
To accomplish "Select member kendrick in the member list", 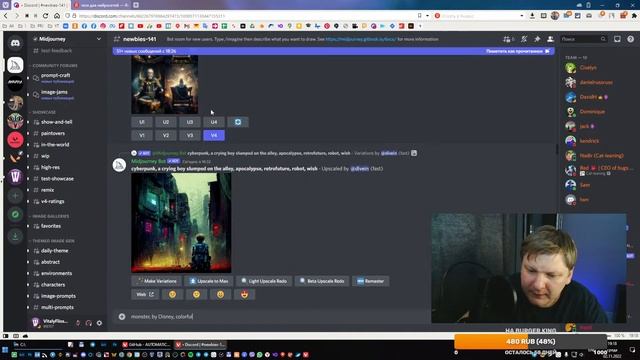I will click(589, 141).
